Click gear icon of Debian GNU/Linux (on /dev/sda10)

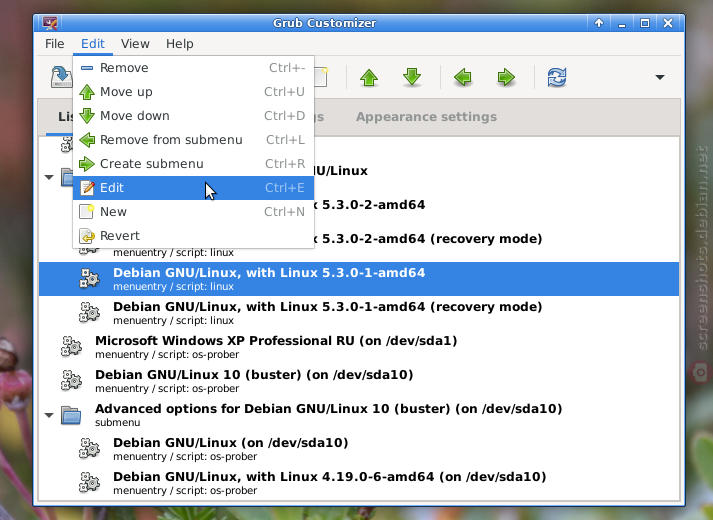click(x=89, y=449)
